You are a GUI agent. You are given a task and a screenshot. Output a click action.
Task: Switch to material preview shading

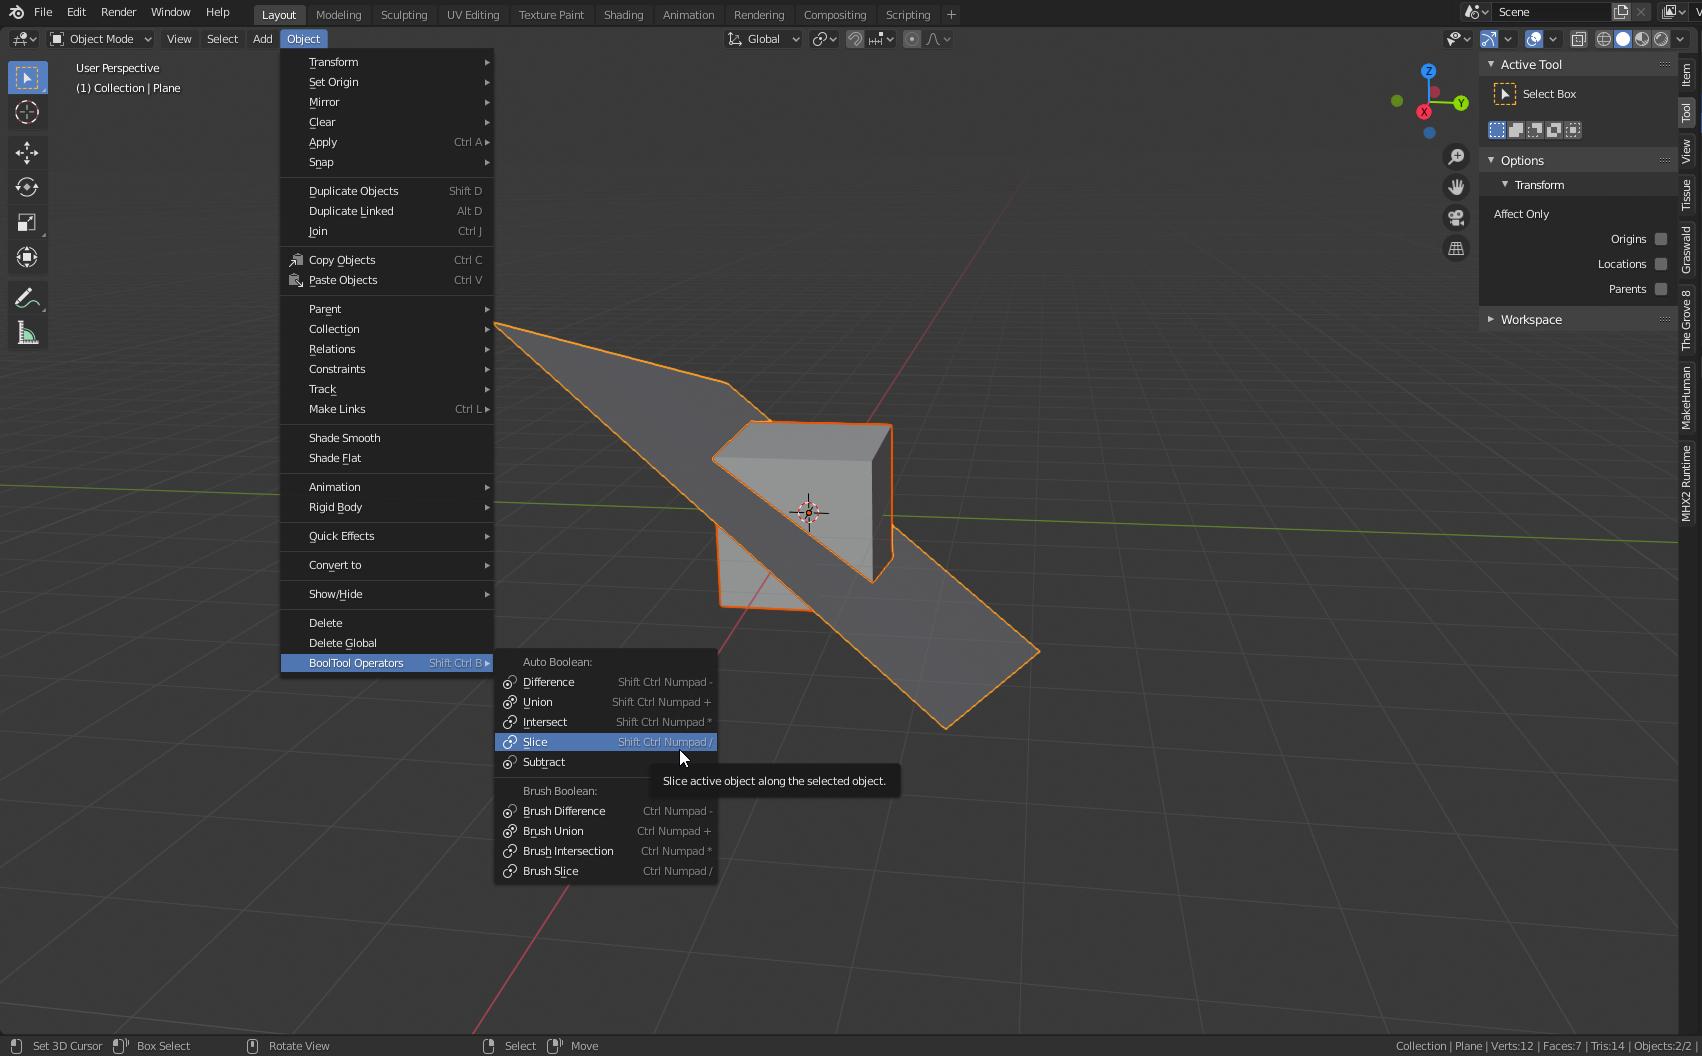(x=1642, y=39)
